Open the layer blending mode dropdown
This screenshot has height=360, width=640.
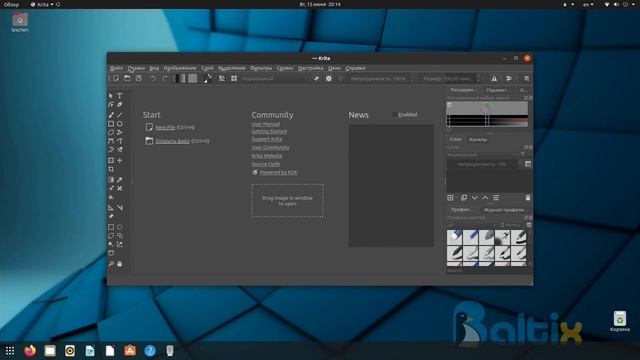pyautogui.click(x=482, y=155)
